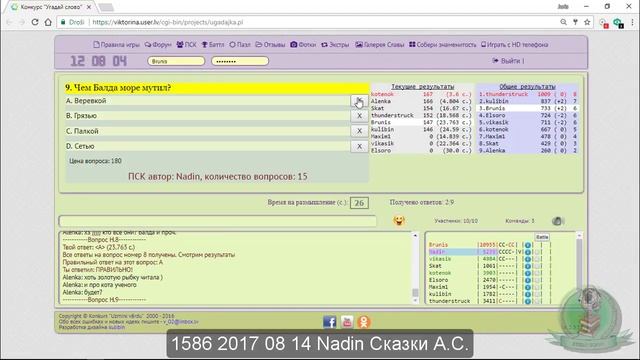Click X button for answer D Сетью
The height and width of the screenshot is (360, 640).
[359, 146]
